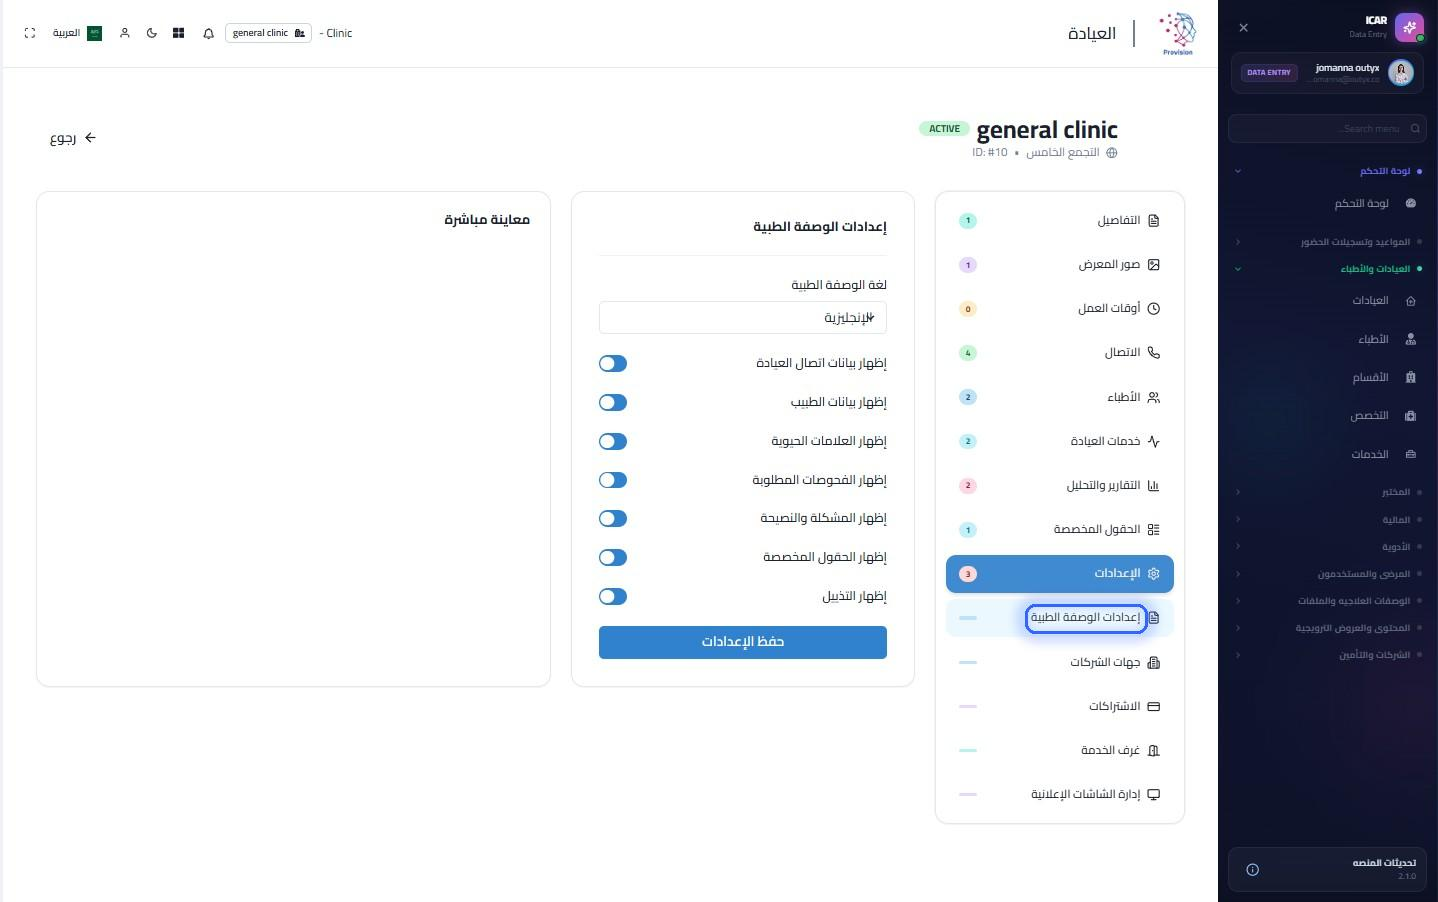Click the monitor icon for إدارة الشاشات الإعلانية
The width and height of the screenshot is (1438, 902).
tap(1154, 795)
